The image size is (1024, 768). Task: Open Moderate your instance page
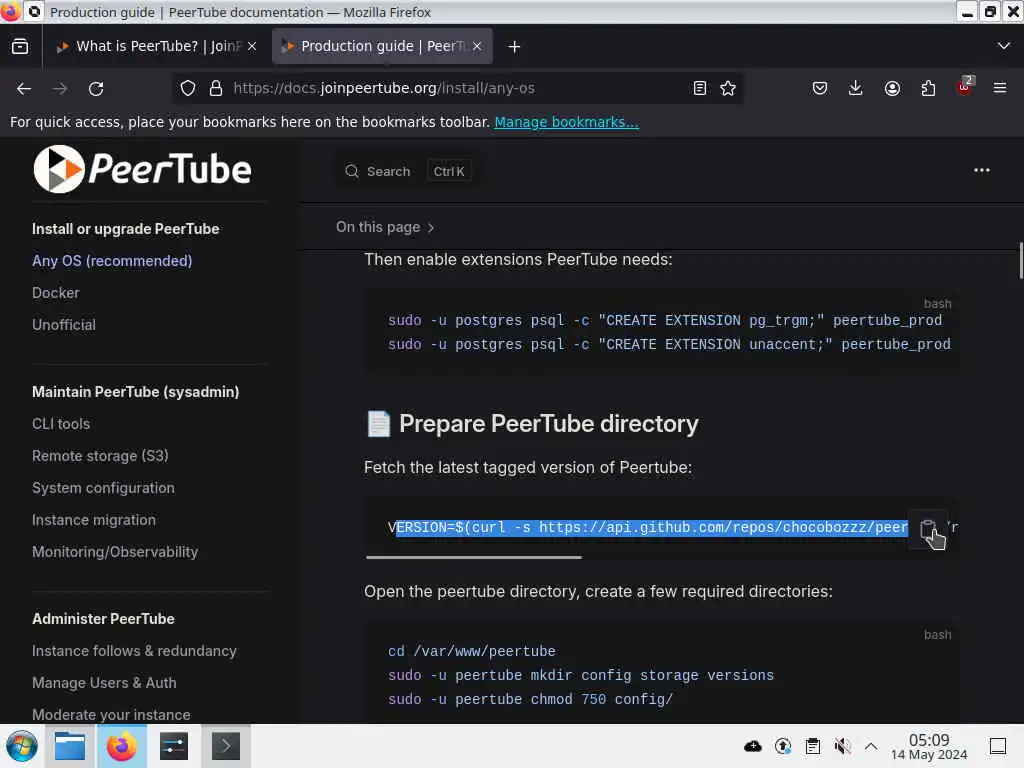click(x=111, y=714)
